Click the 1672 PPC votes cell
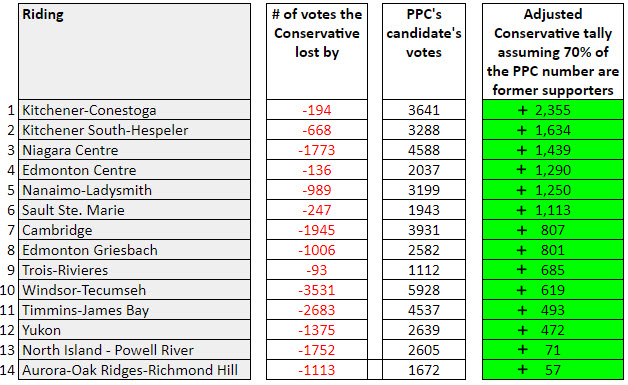The image size is (628, 385). (x=424, y=370)
